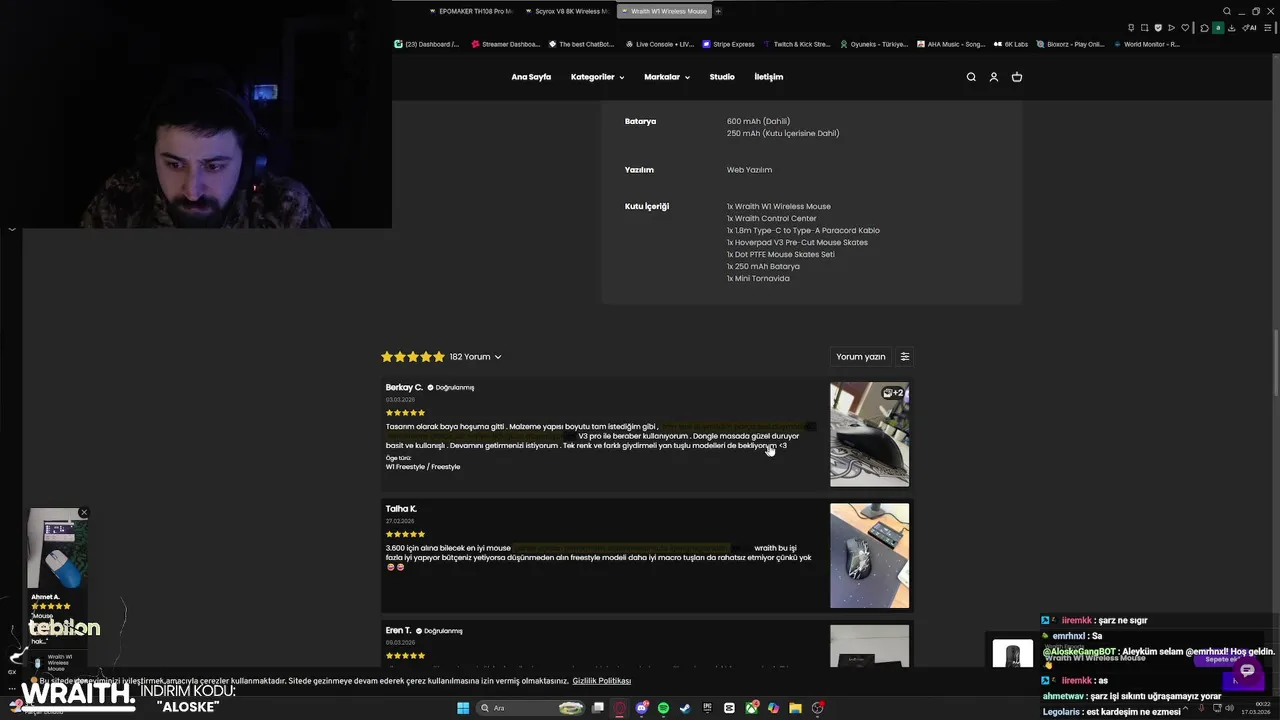Open Stripe Express bookmark
Viewport: 1280px width, 720px height.
tap(729, 44)
